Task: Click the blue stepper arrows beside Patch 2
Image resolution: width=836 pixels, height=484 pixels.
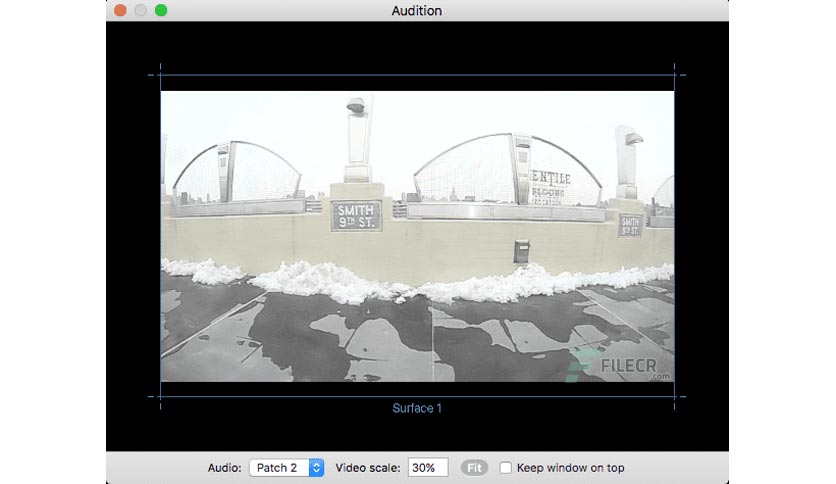Action: (316, 467)
